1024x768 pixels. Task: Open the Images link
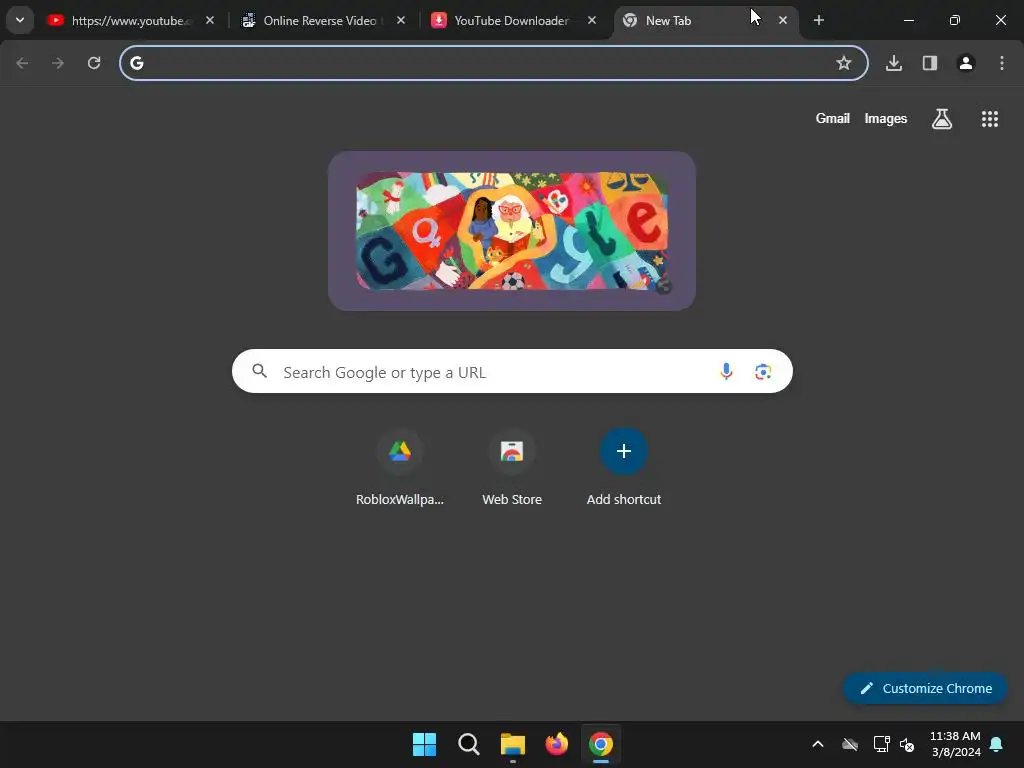click(886, 118)
